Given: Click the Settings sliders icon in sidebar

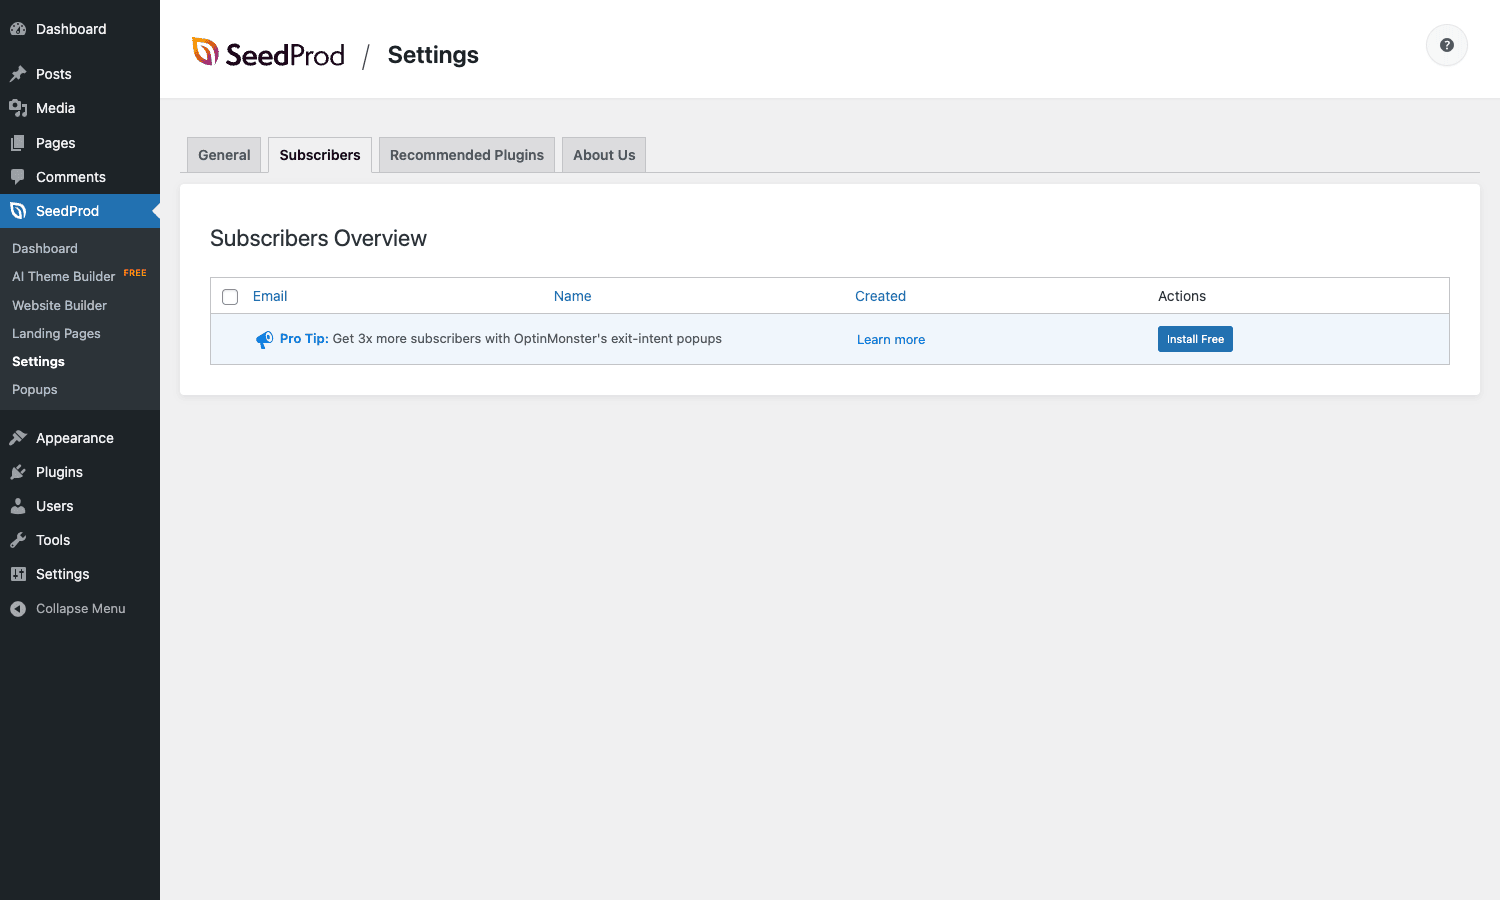Looking at the screenshot, I should pos(18,574).
